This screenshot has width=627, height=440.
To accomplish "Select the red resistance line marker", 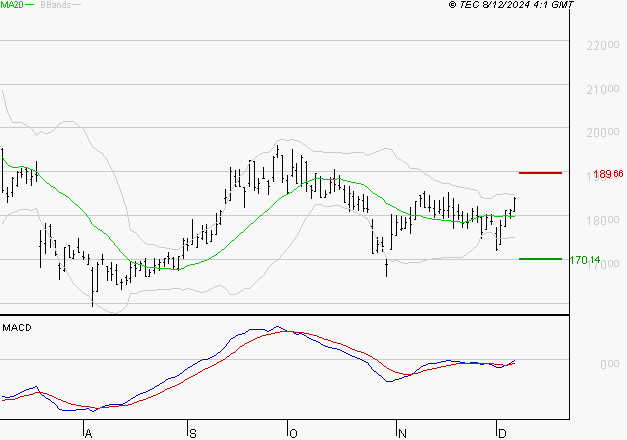I will click(541, 173).
